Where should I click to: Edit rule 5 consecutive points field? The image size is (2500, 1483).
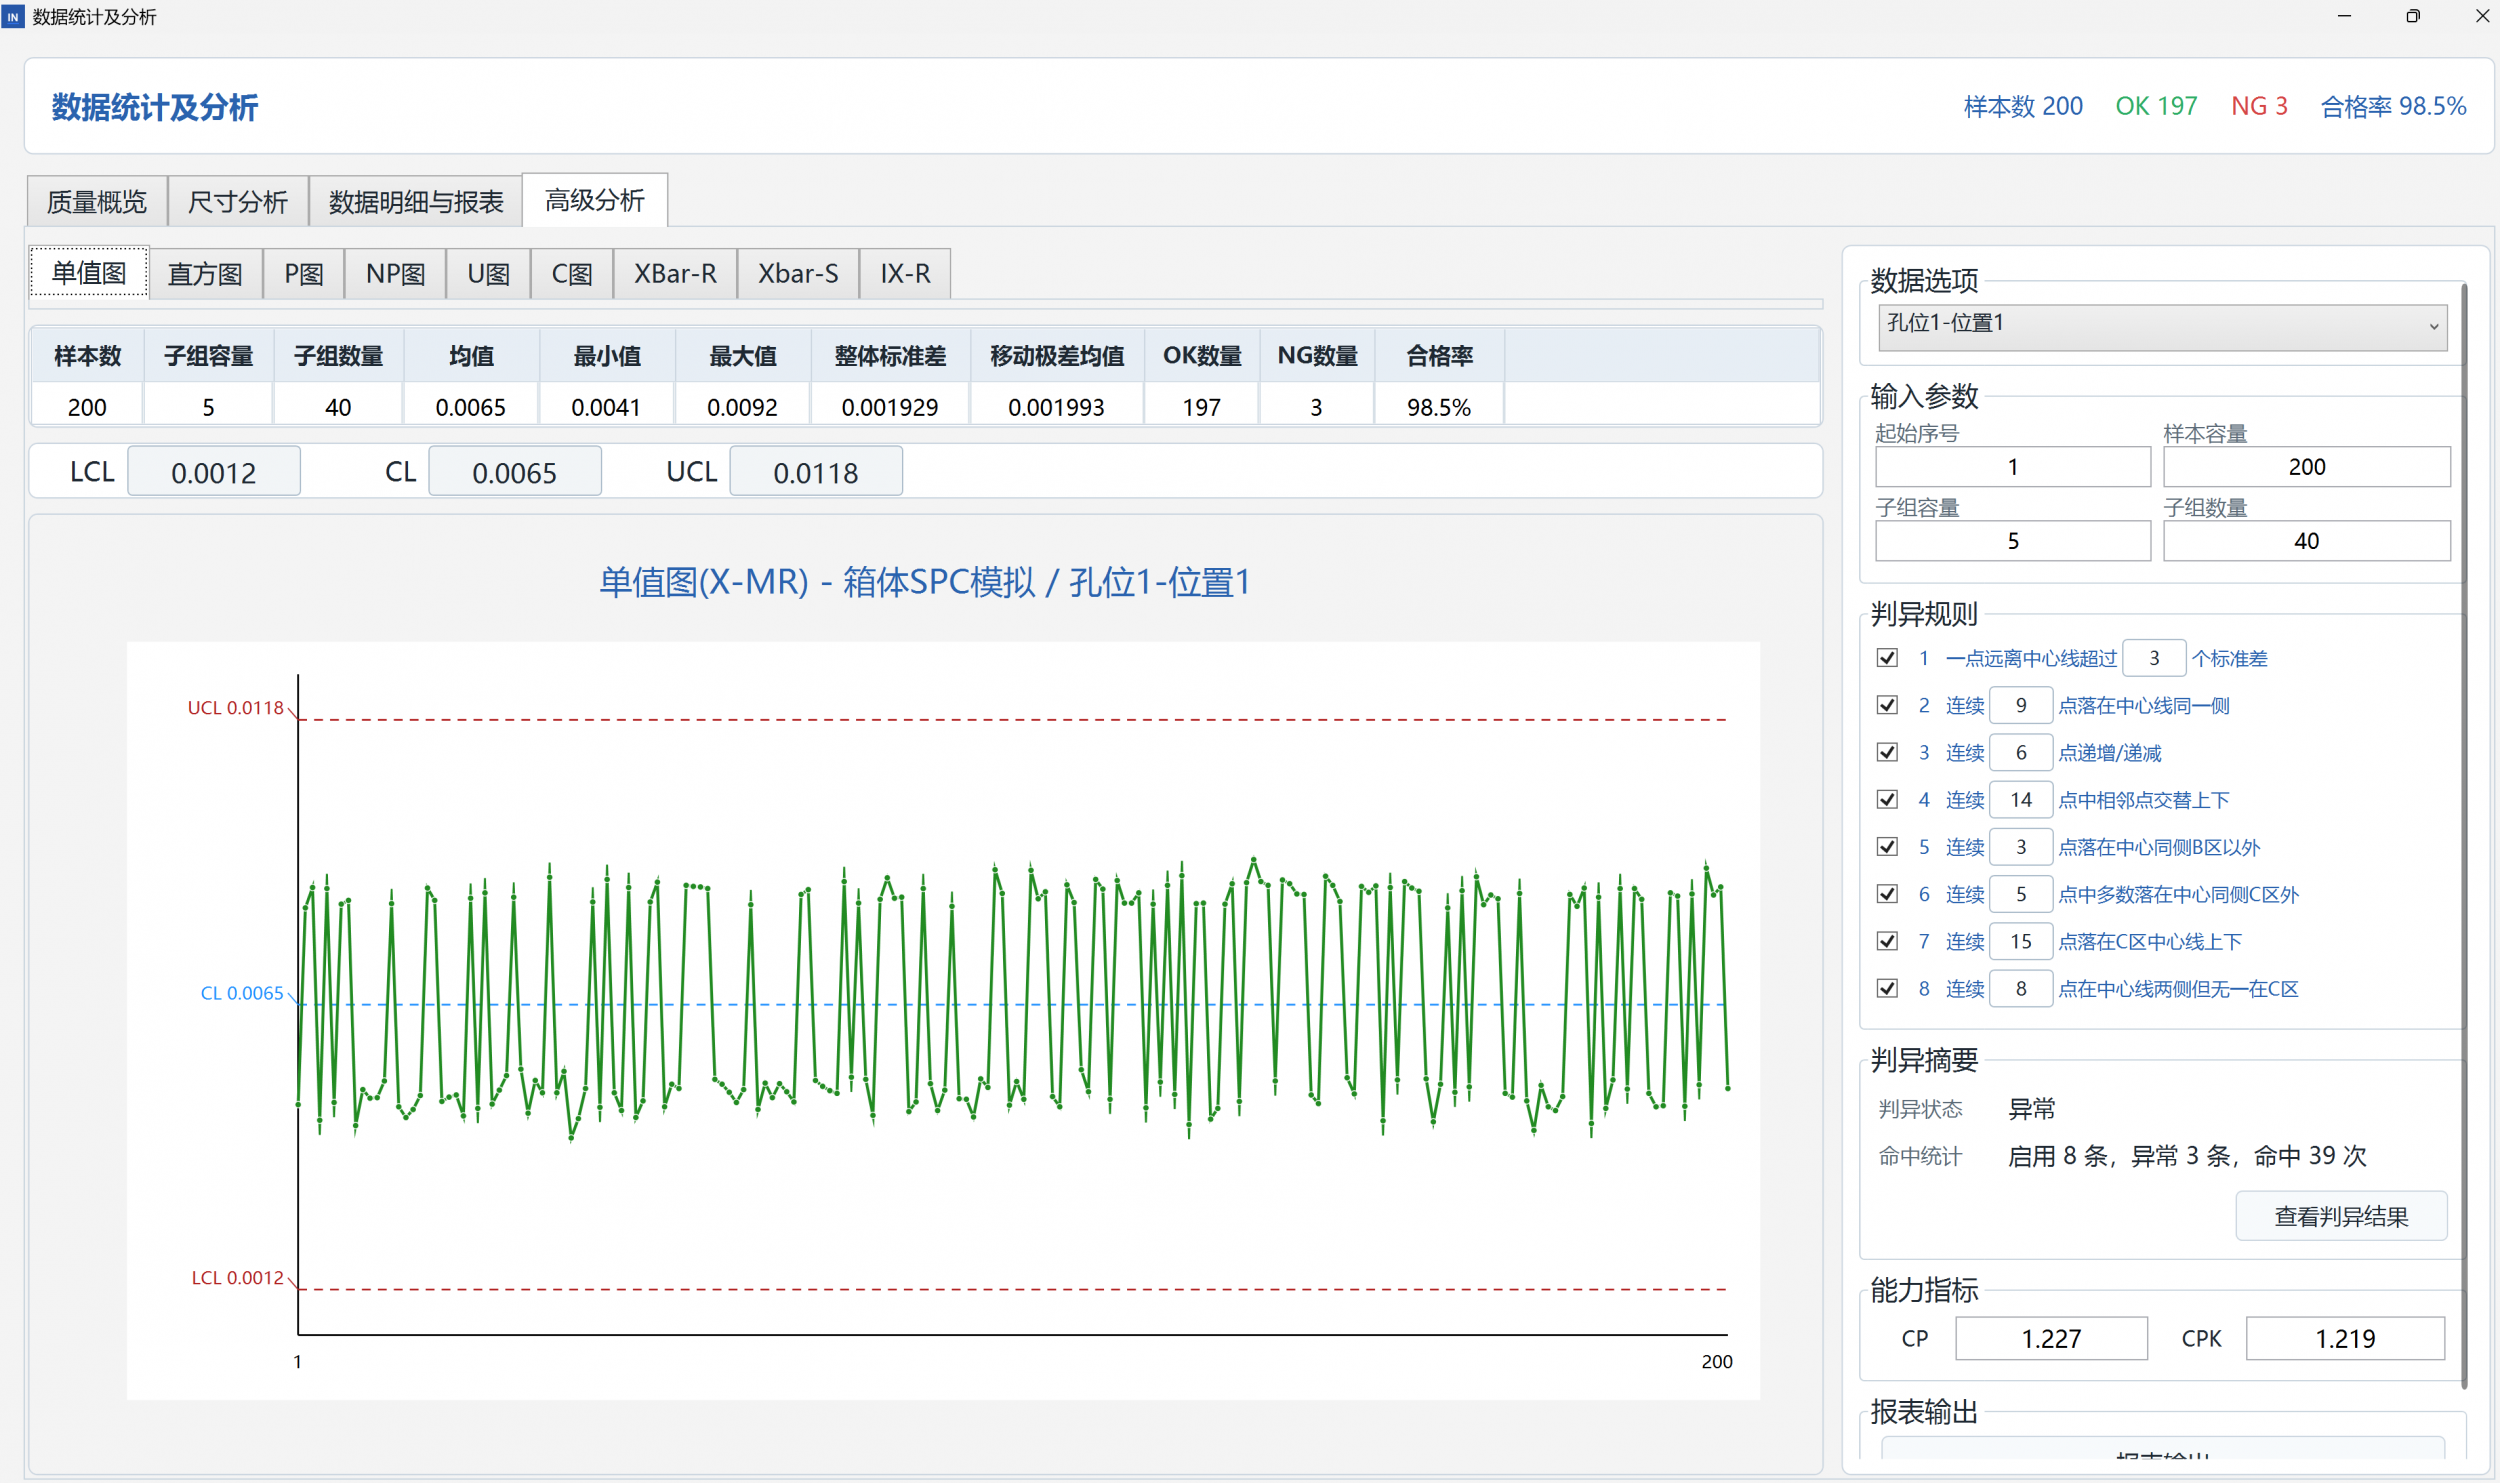point(2021,847)
